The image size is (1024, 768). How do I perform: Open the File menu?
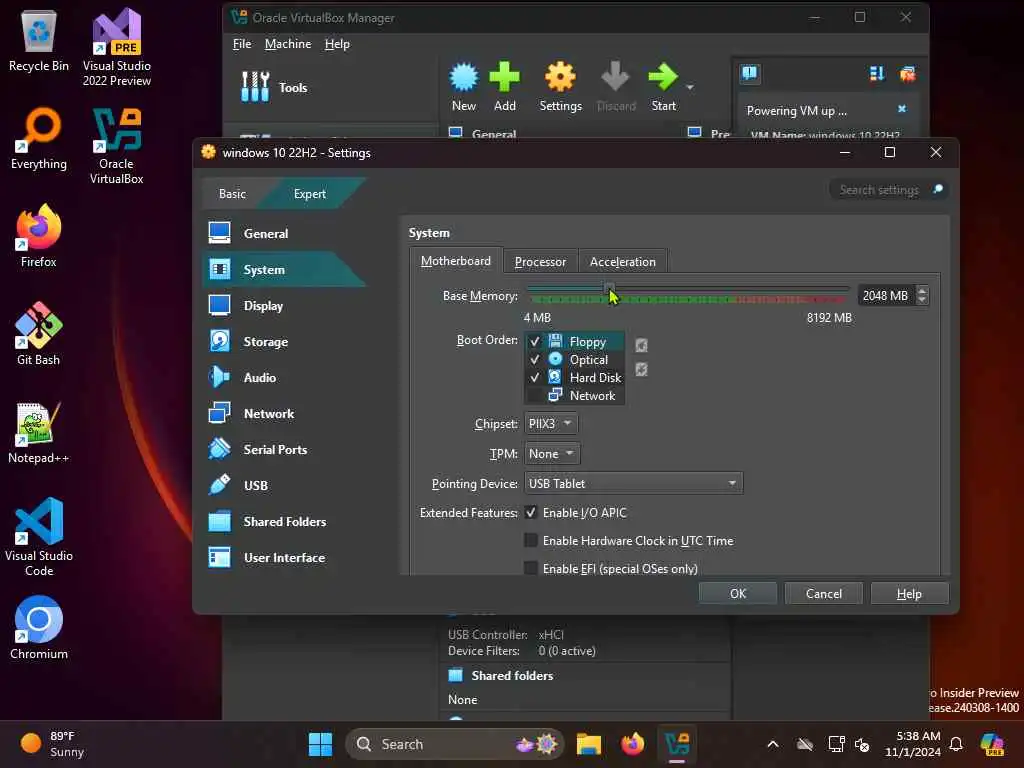coord(242,44)
